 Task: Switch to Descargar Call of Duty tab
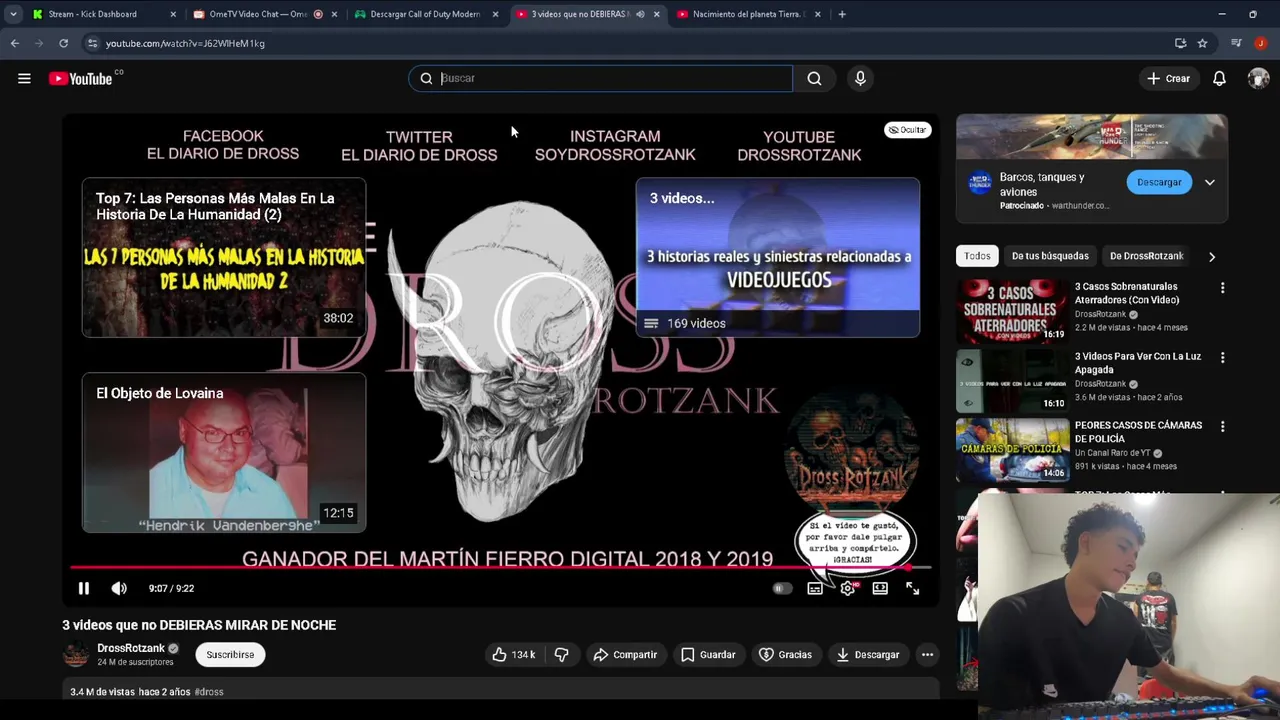pos(426,14)
